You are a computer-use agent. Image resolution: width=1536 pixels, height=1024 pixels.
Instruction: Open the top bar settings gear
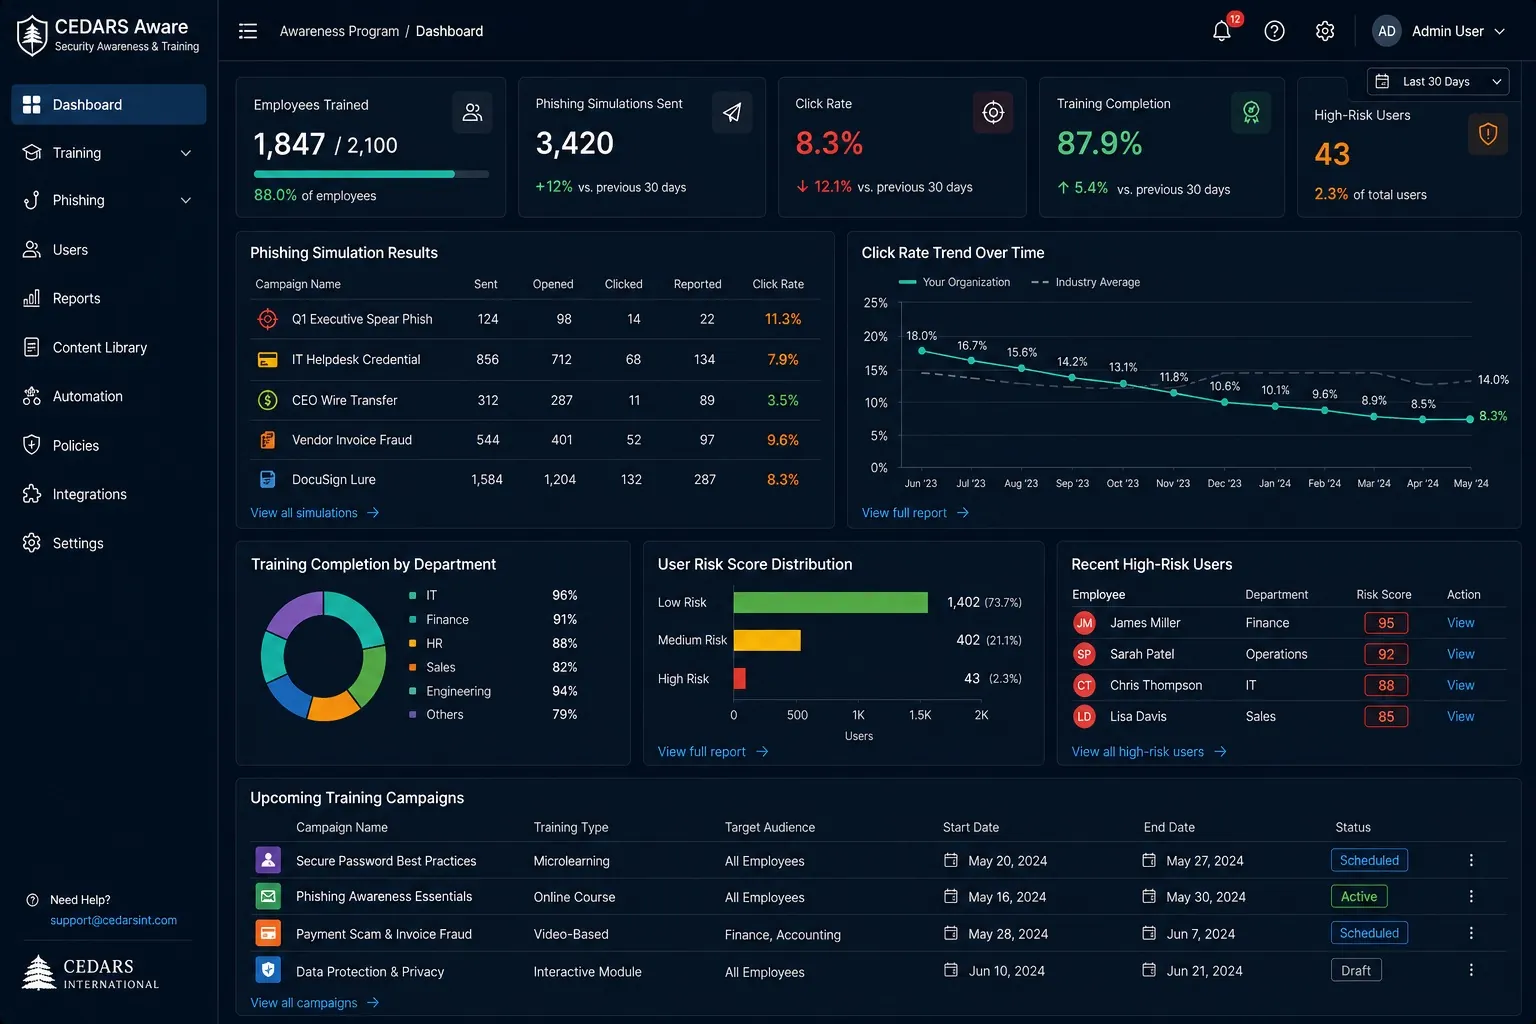click(x=1325, y=31)
